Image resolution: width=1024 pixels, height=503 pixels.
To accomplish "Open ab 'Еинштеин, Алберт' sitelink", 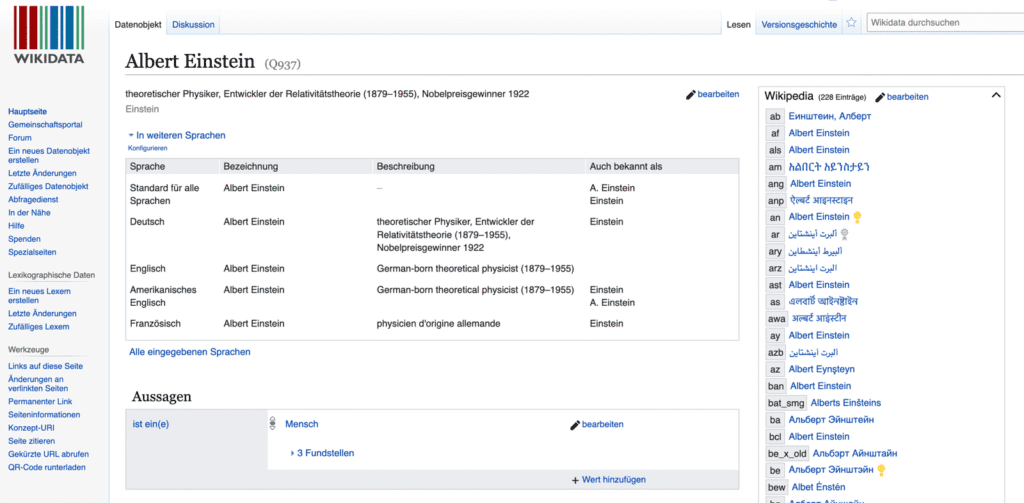I will pos(830,116).
